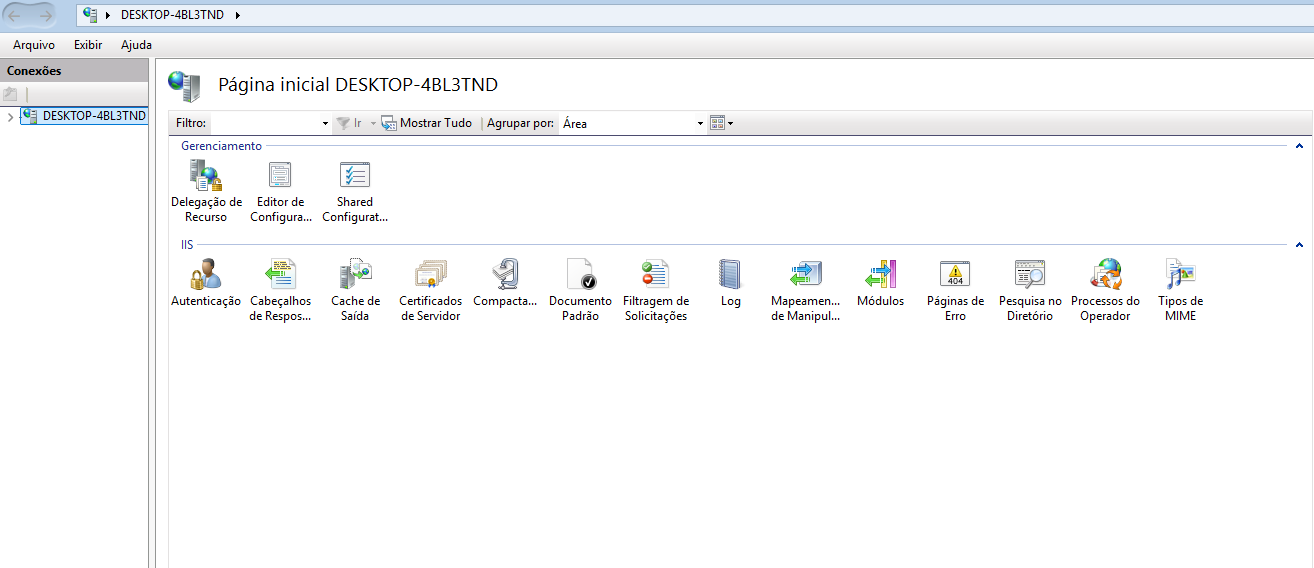This screenshot has height=568, width=1314.
Task: Open the Exibir menu
Action: [x=88, y=45]
